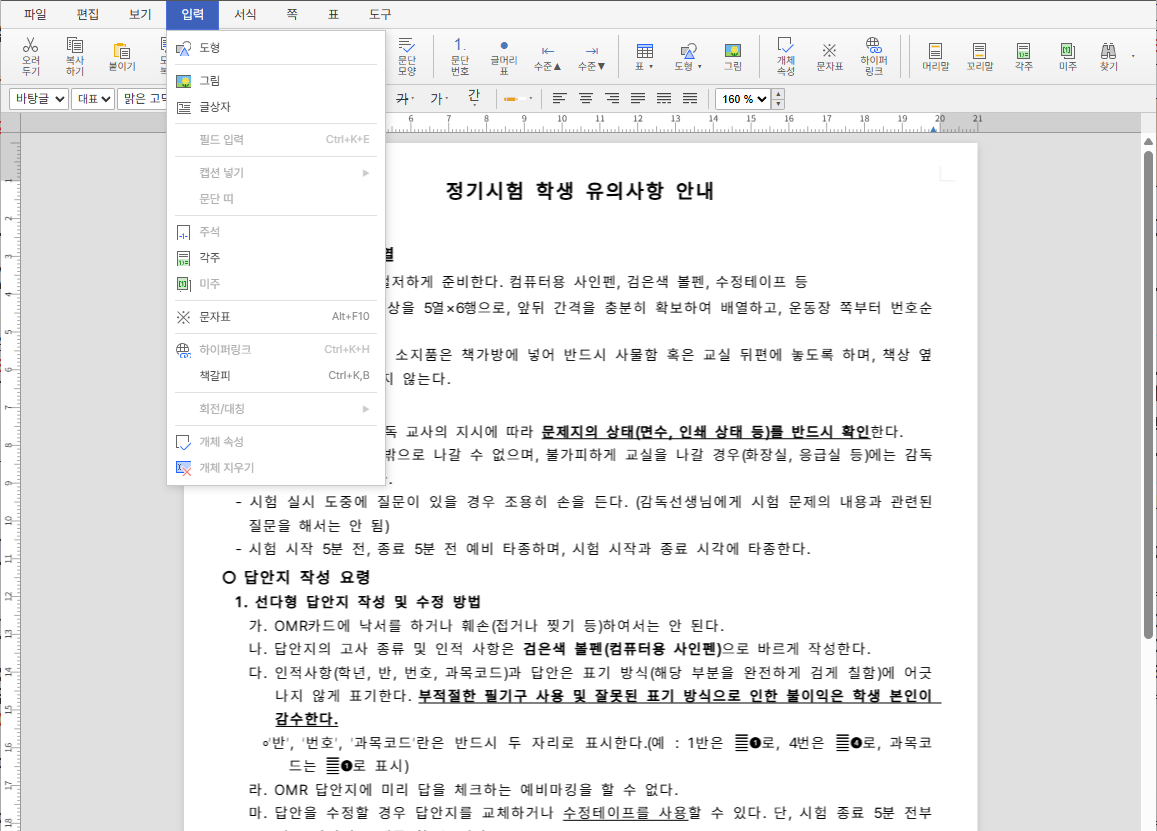This screenshot has width=1157, height=831.
Task: Select 책갈피 menu entry
Action: click(275, 376)
